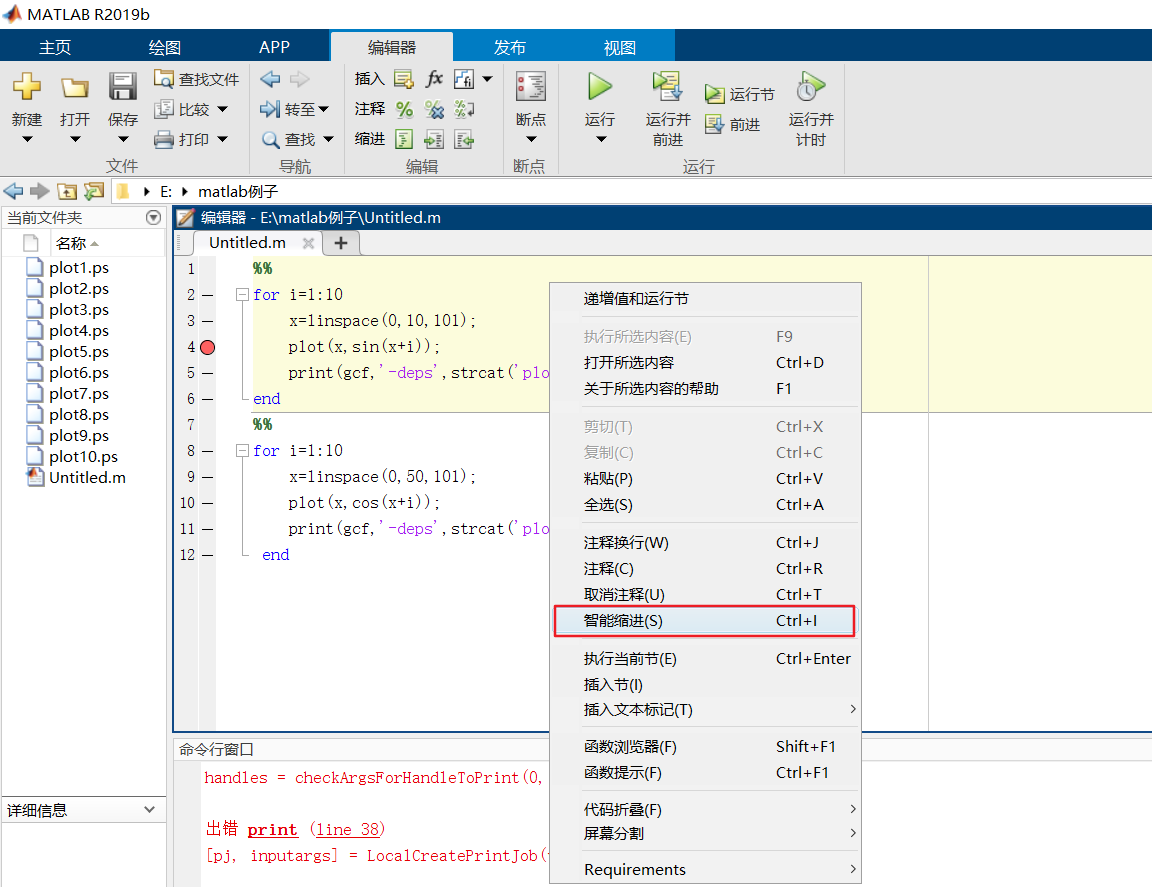Click the print error link in the command window
The height and width of the screenshot is (887, 1152).
point(273,830)
